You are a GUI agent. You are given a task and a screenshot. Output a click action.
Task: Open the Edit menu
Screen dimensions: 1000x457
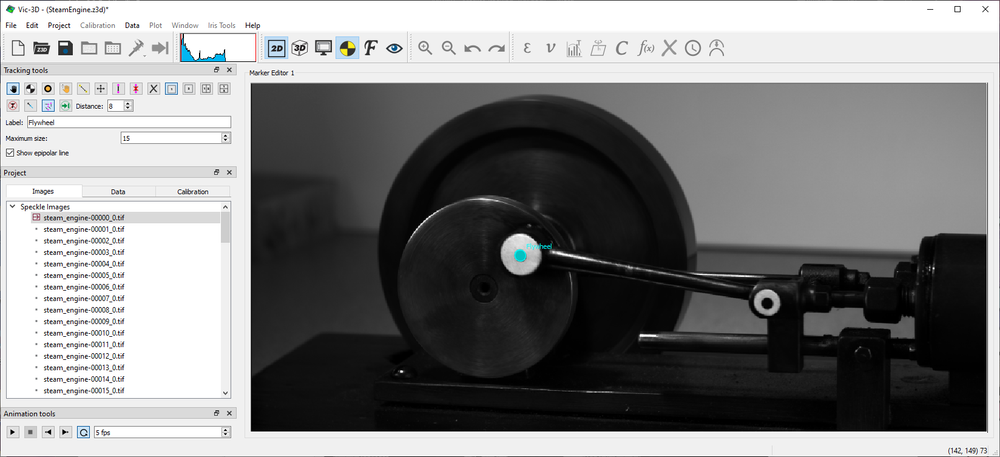coord(32,25)
